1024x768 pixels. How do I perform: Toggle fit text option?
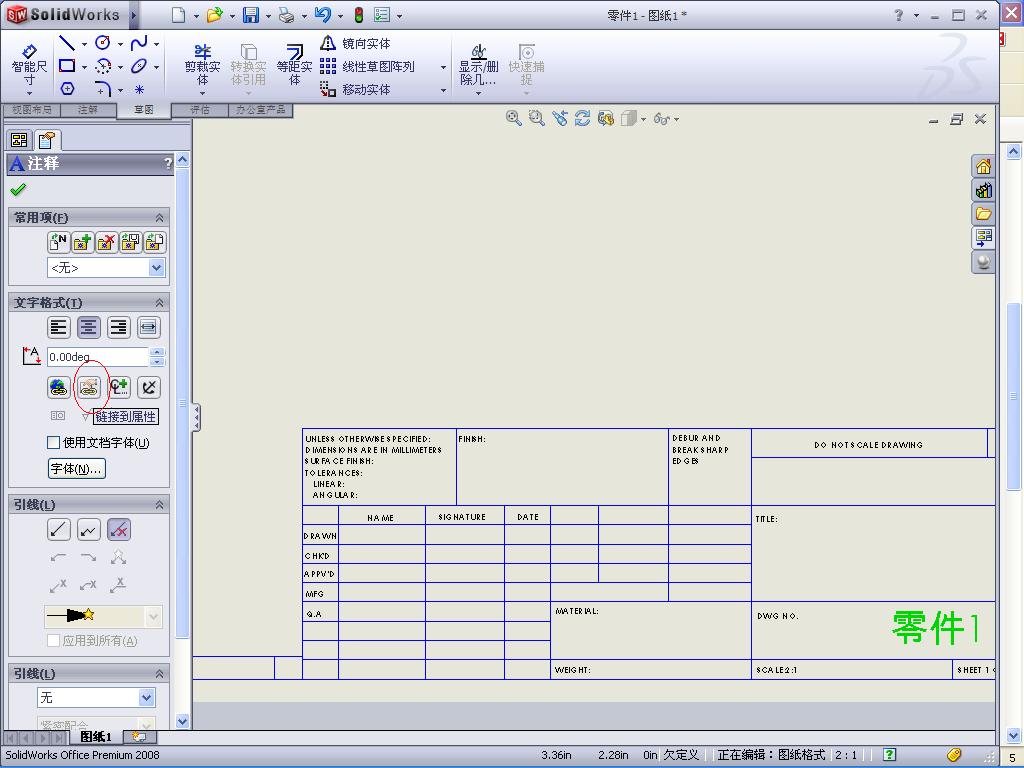click(x=149, y=327)
